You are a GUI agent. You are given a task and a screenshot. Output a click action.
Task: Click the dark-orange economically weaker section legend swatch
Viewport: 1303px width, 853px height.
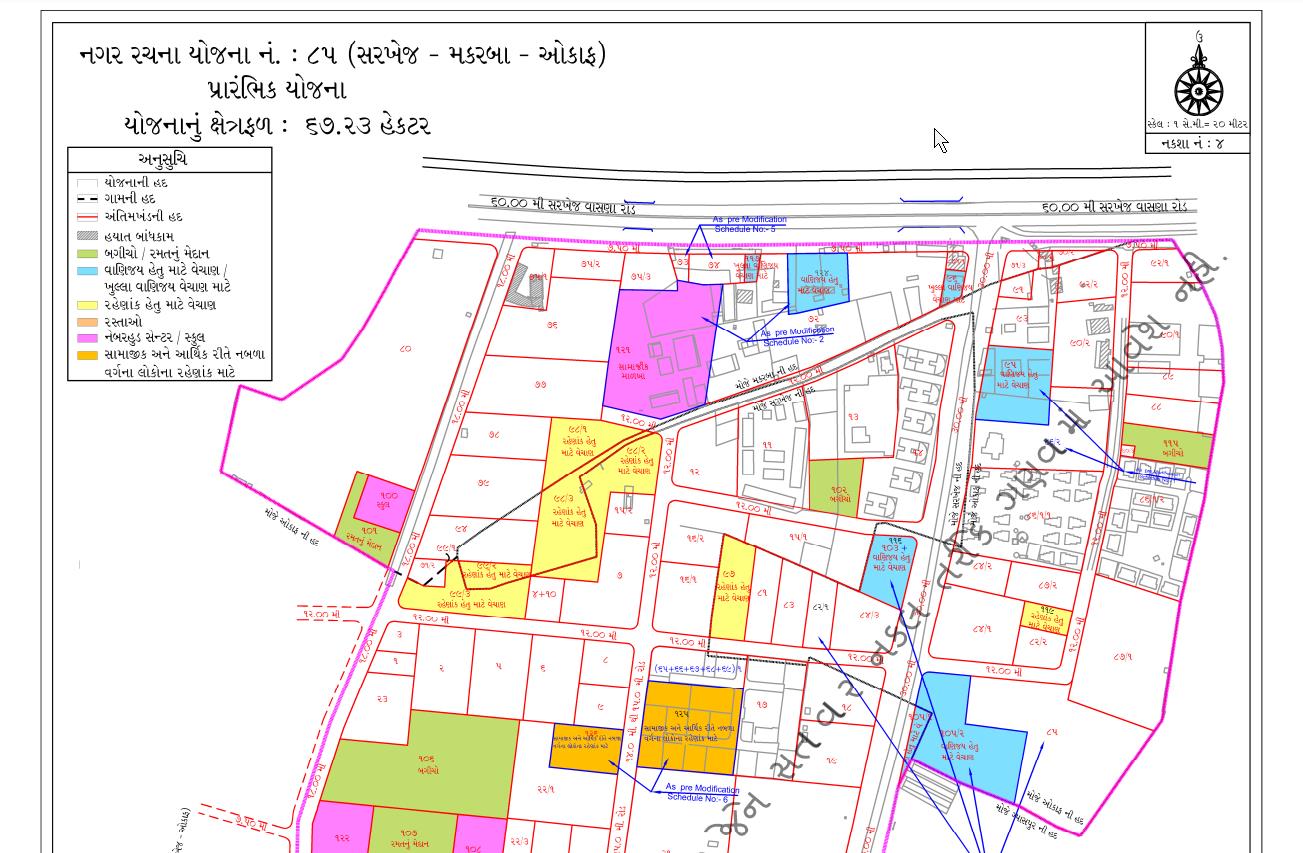[85, 355]
